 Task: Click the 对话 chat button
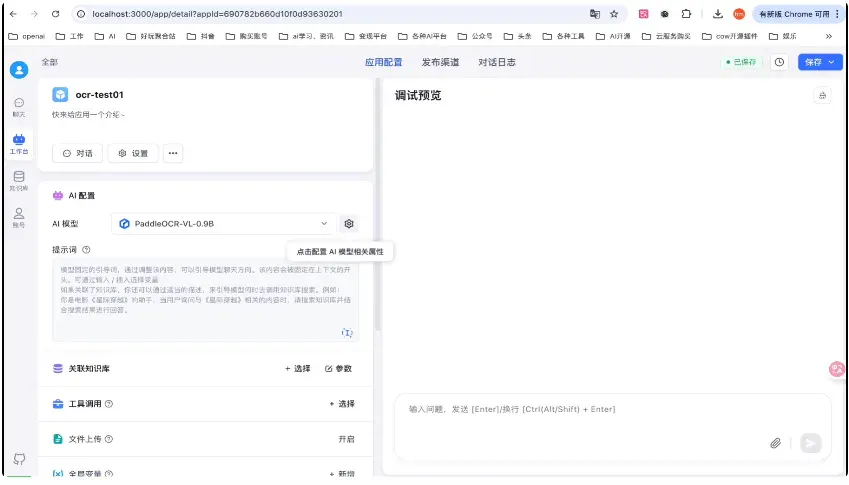[77, 153]
